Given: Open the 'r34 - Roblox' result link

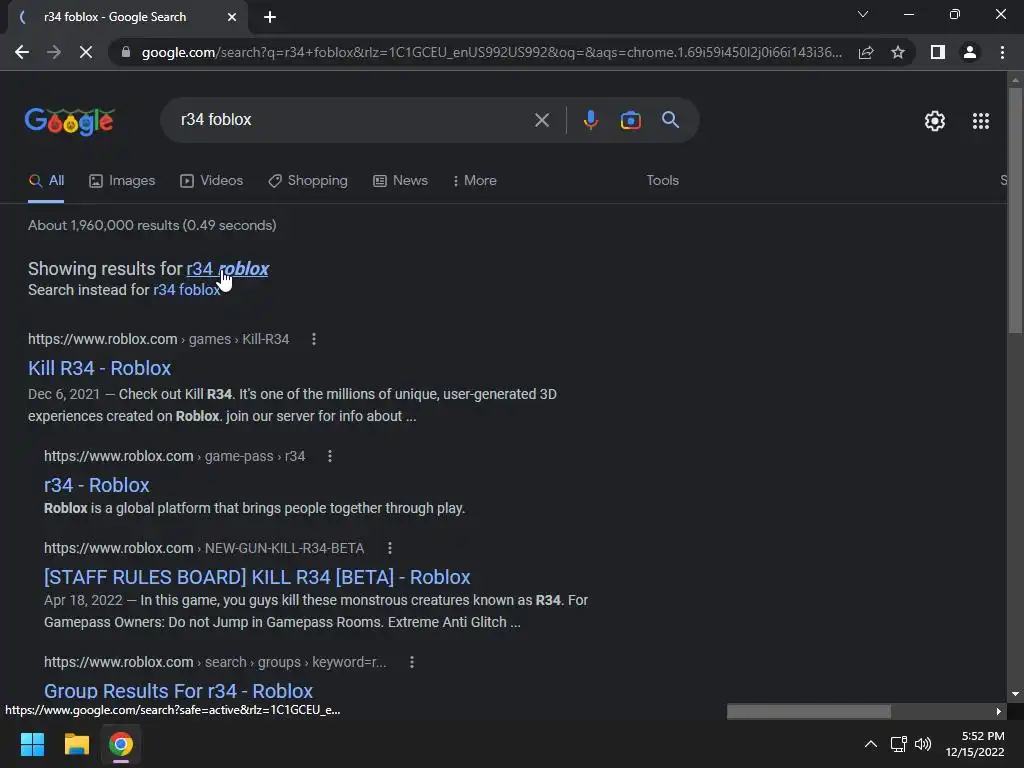Looking at the screenshot, I should point(97,485).
